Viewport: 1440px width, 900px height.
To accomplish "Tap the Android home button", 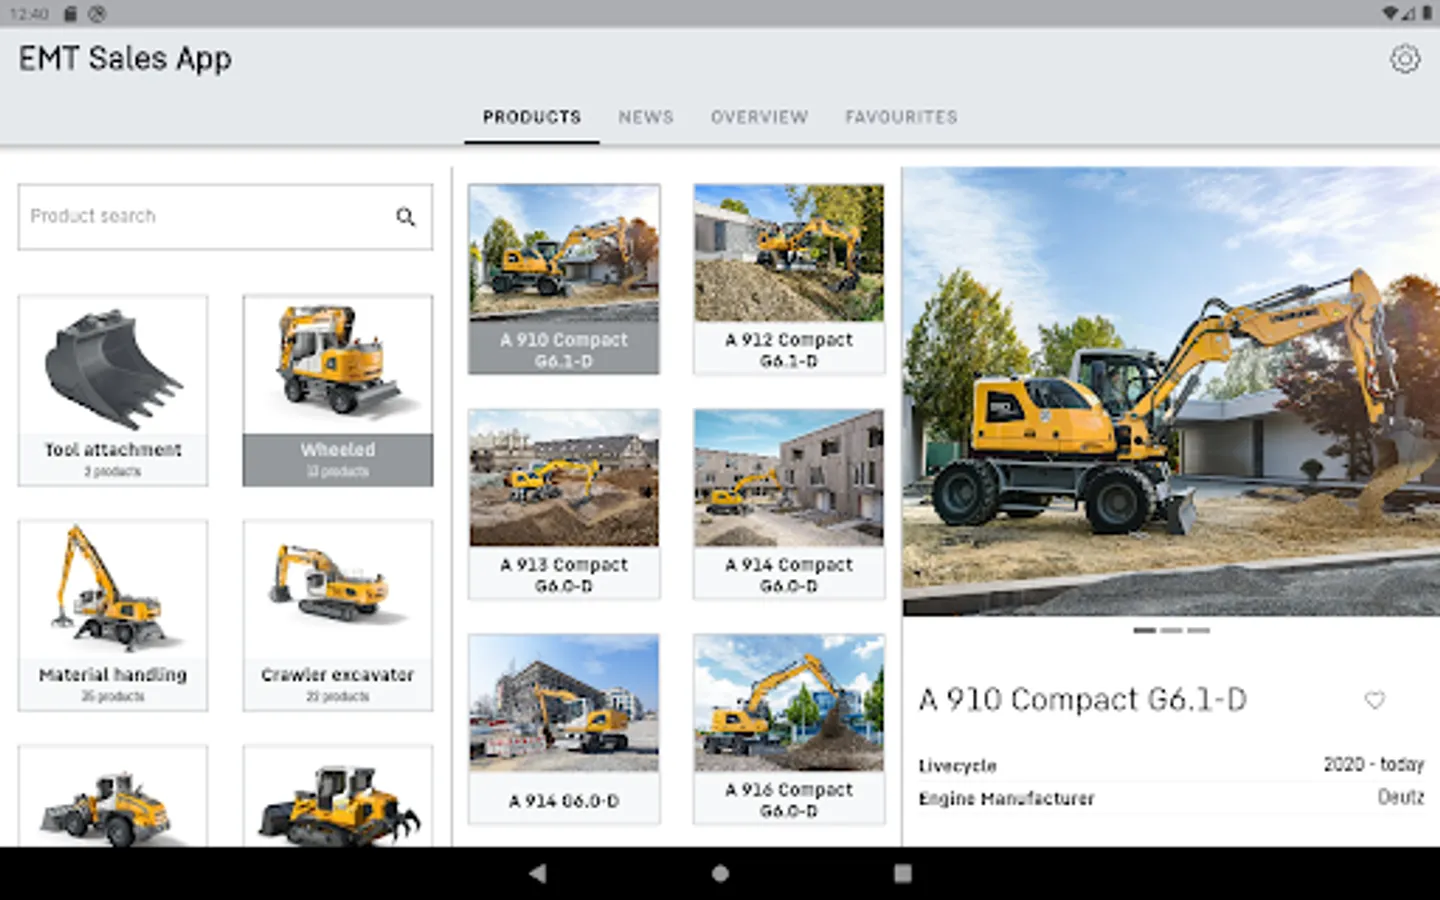I will tap(720, 873).
